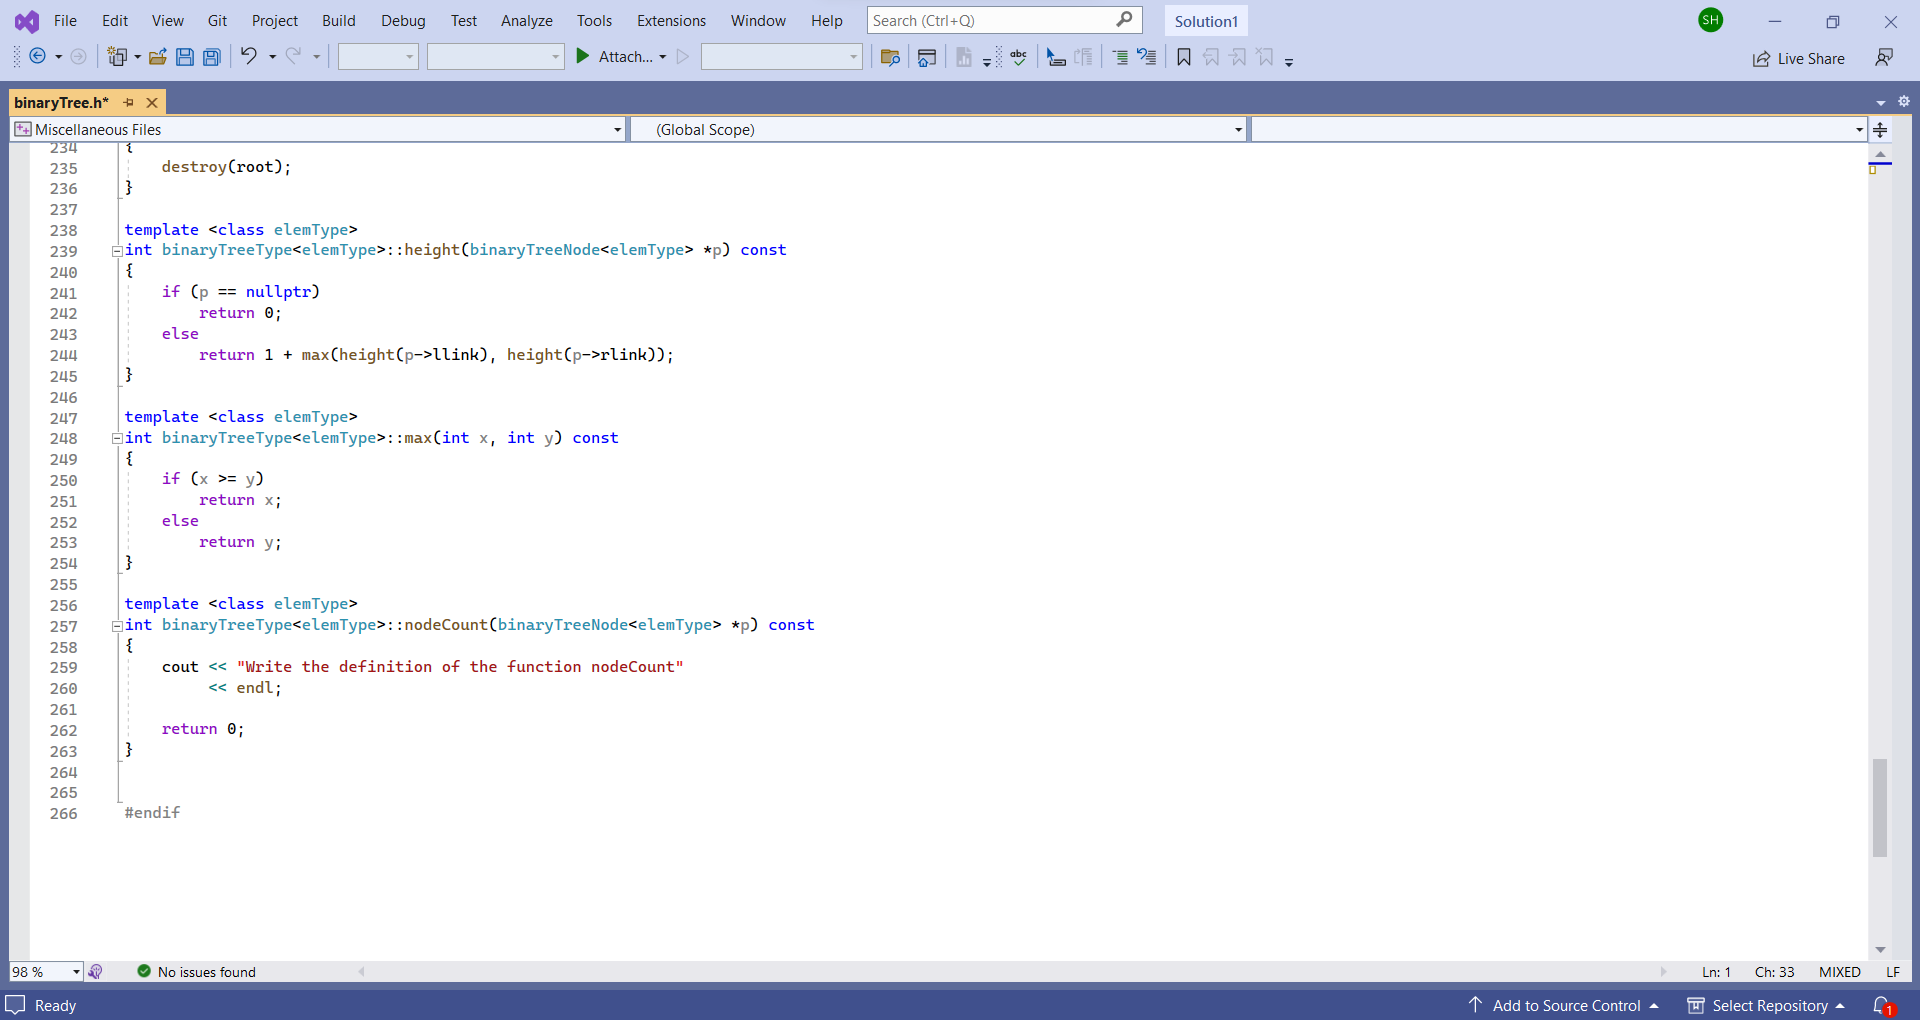Open the Extensions menu
The width and height of the screenshot is (1920, 1020).
click(x=670, y=20)
